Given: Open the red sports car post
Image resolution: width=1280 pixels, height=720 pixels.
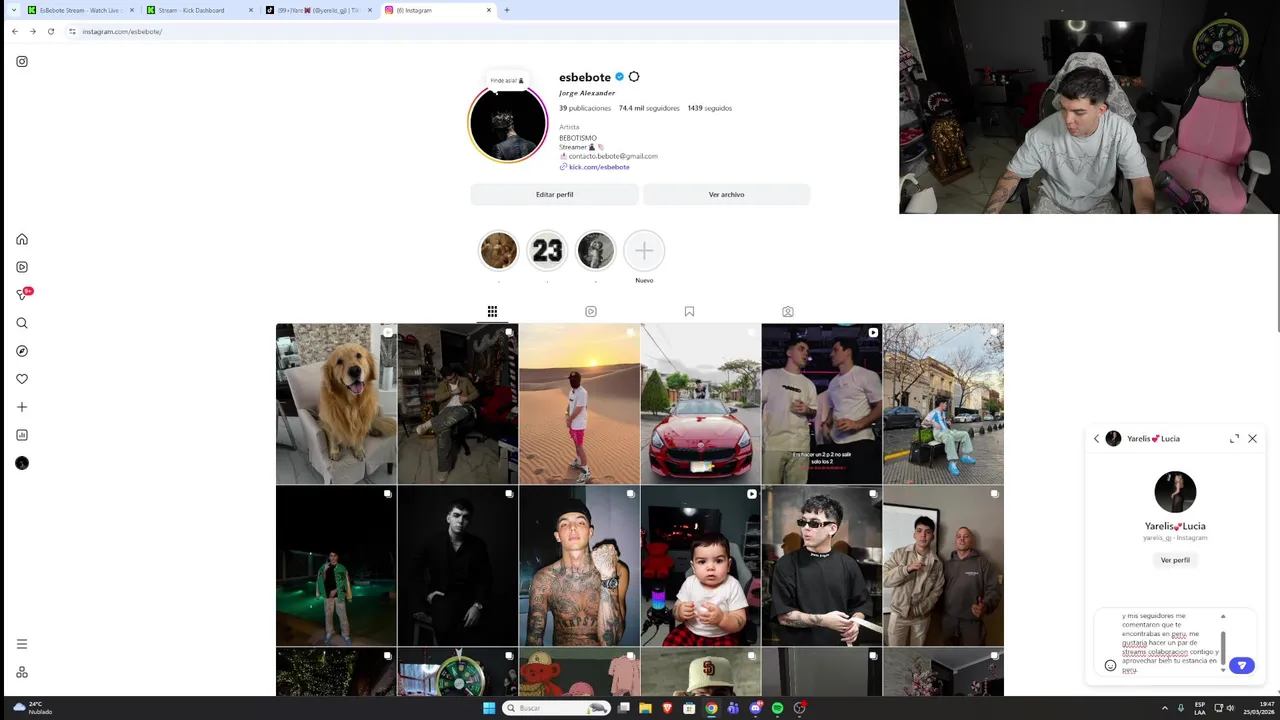Looking at the screenshot, I should click(700, 404).
